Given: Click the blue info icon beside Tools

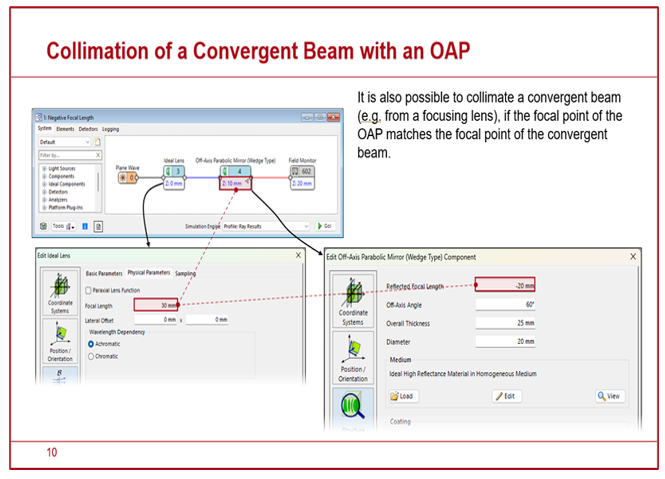Looking at the screenshot, I should coord(84,226).
